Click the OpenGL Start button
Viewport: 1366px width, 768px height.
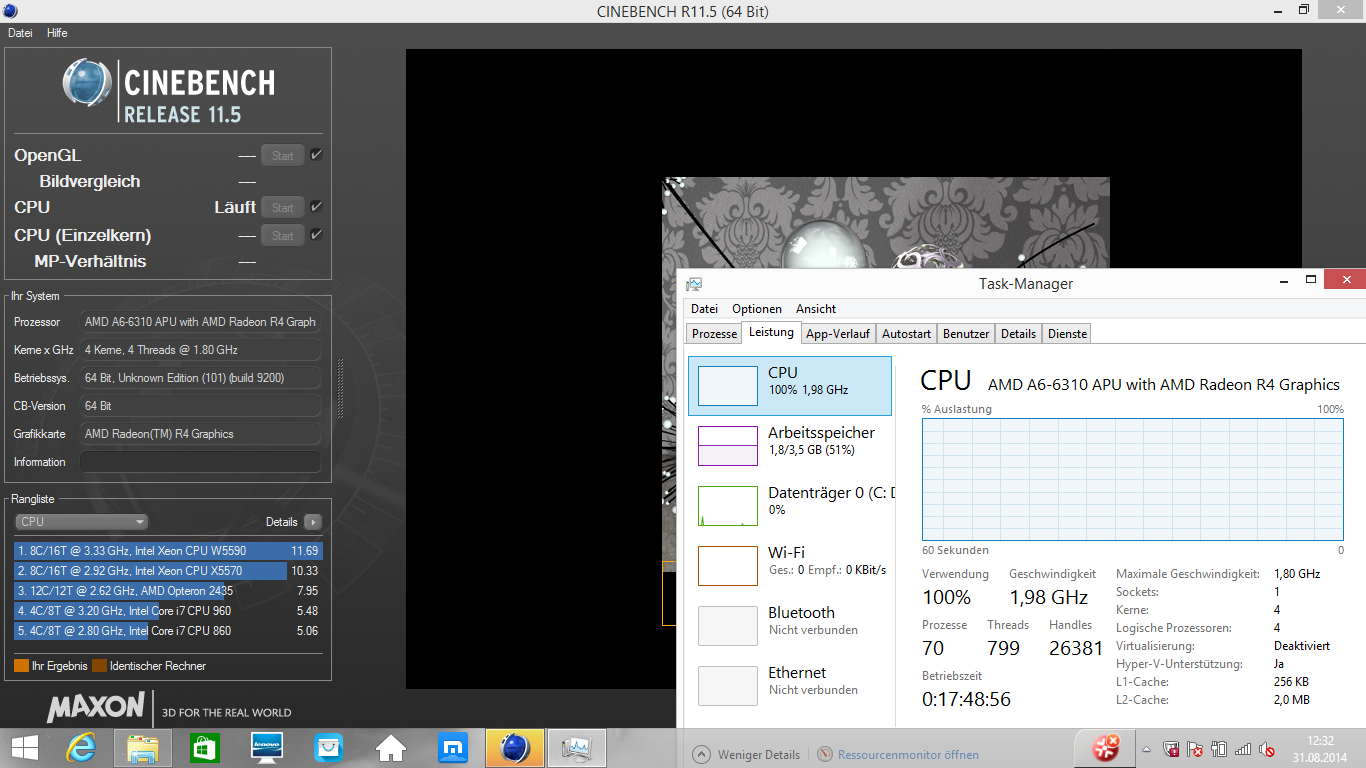(x=283, y=155)
